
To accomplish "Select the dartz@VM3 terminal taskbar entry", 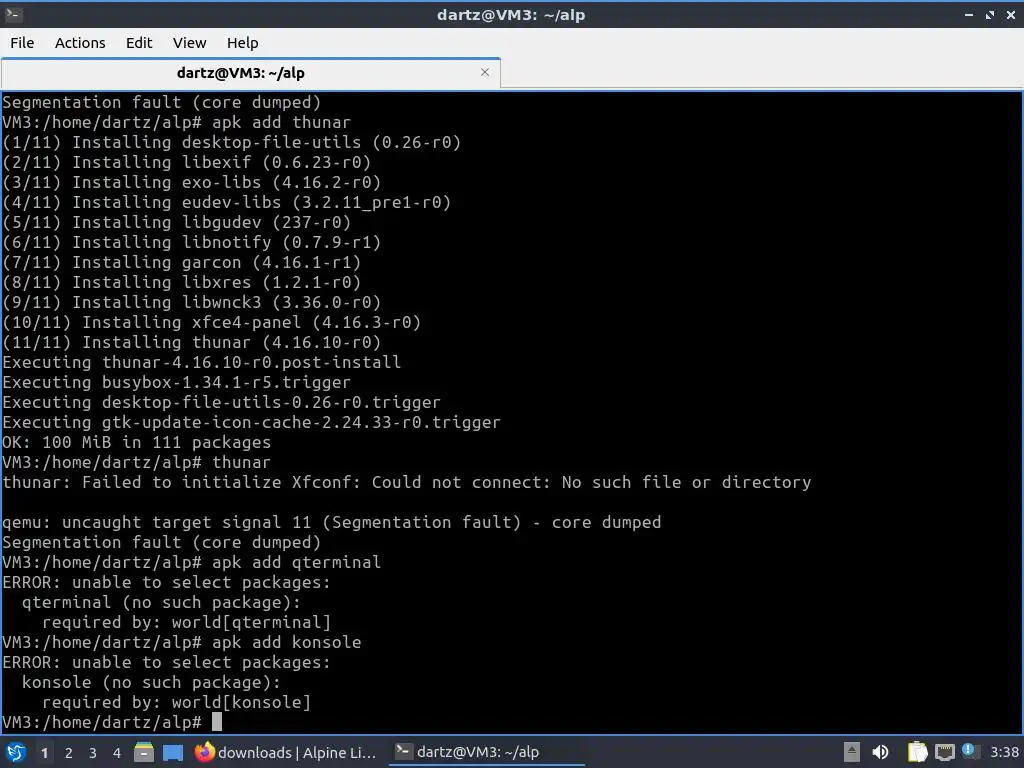I will (x=485, y=752).
